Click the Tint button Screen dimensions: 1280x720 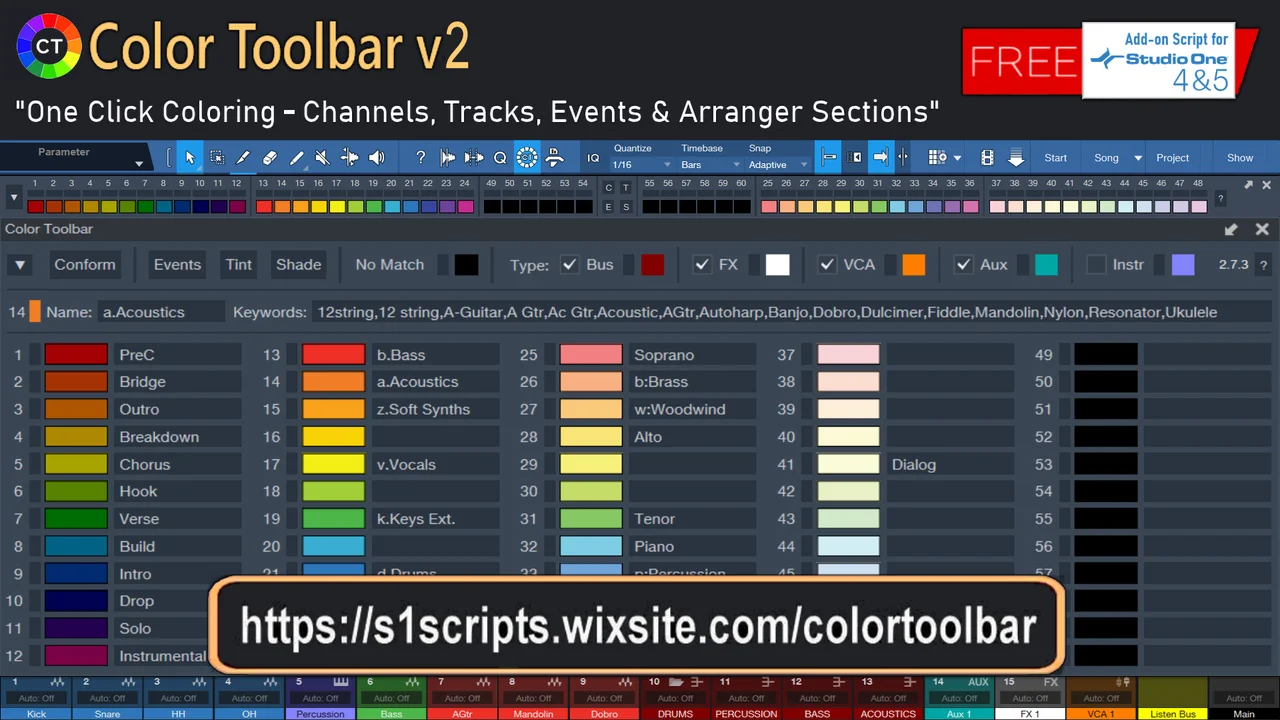(239, 265)
